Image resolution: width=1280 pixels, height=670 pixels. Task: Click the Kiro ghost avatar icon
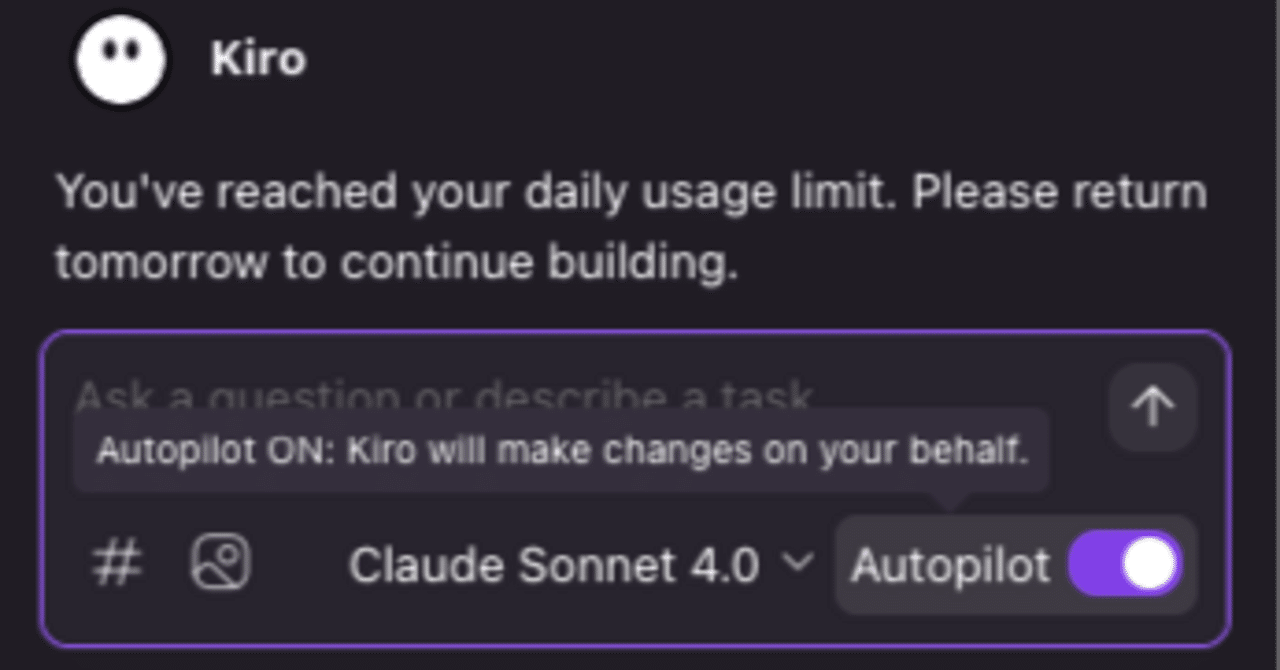[x=119, y=59]
